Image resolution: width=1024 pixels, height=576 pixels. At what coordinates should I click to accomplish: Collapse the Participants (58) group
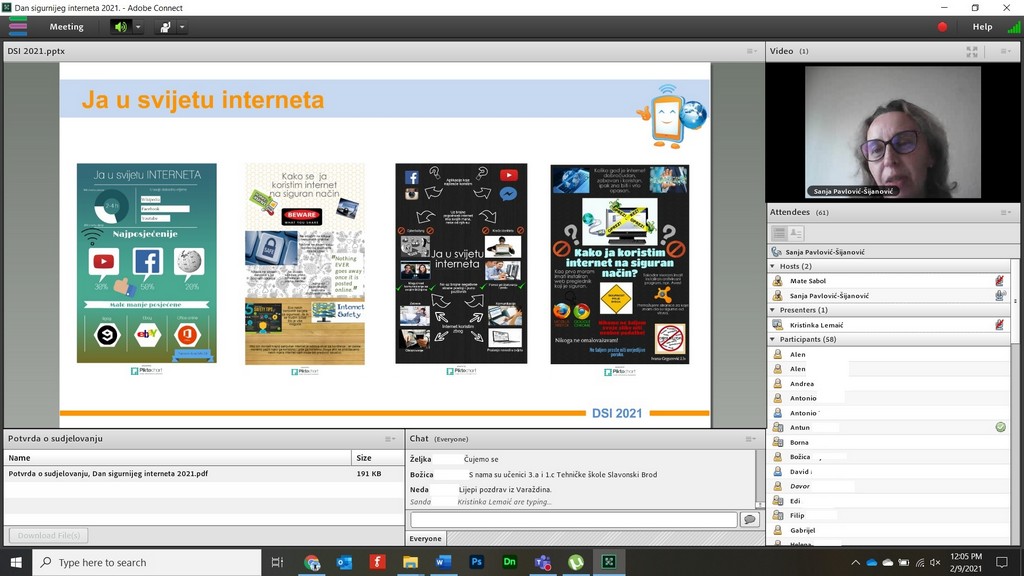click(773, 339)
